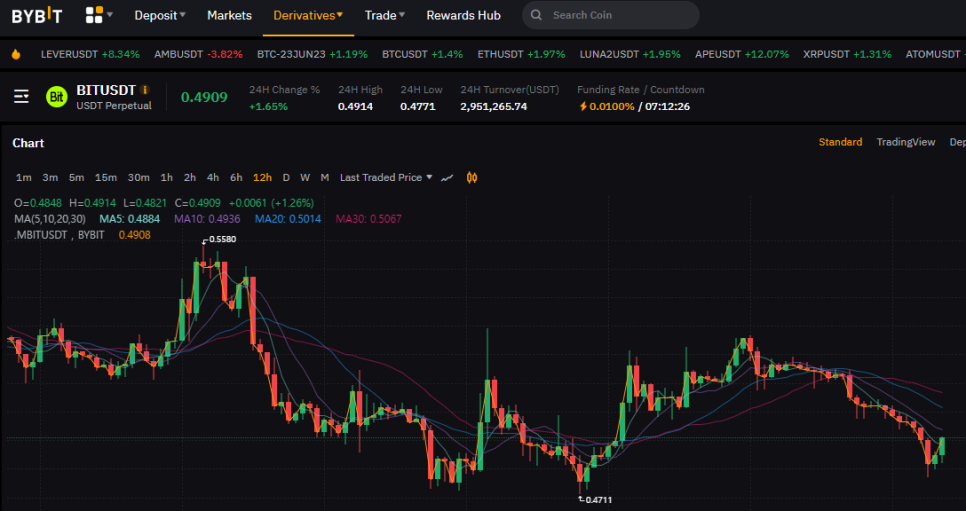Select the weekly W timeframe
The image size is (966, 511).
pos(305,178)
